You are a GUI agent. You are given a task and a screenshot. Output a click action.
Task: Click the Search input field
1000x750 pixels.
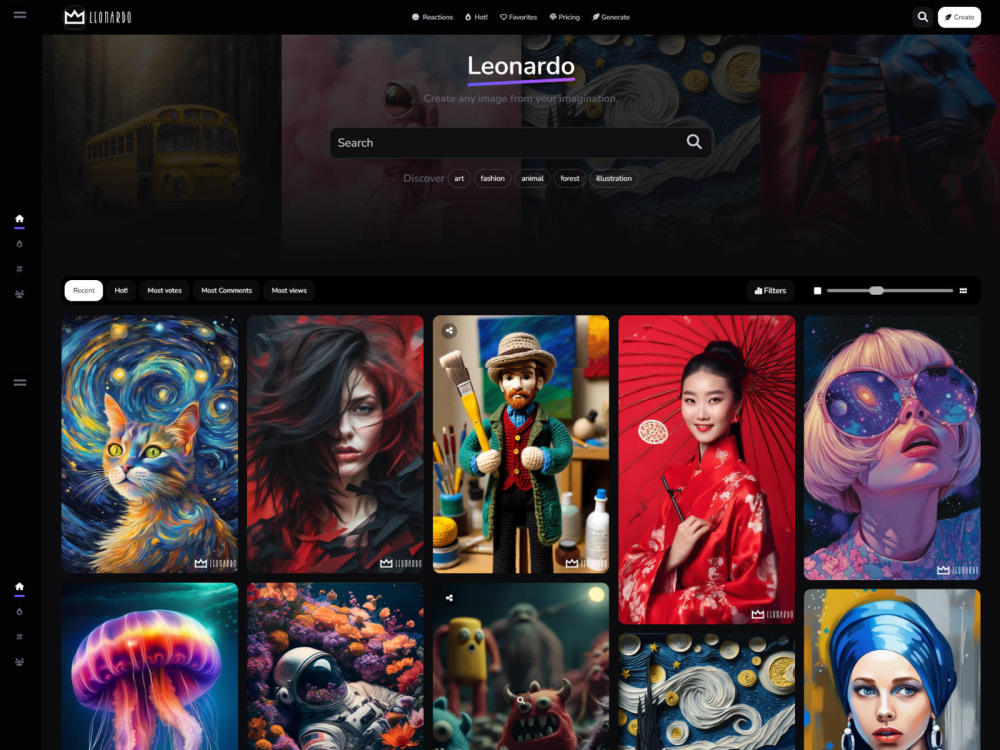[520, 143]
